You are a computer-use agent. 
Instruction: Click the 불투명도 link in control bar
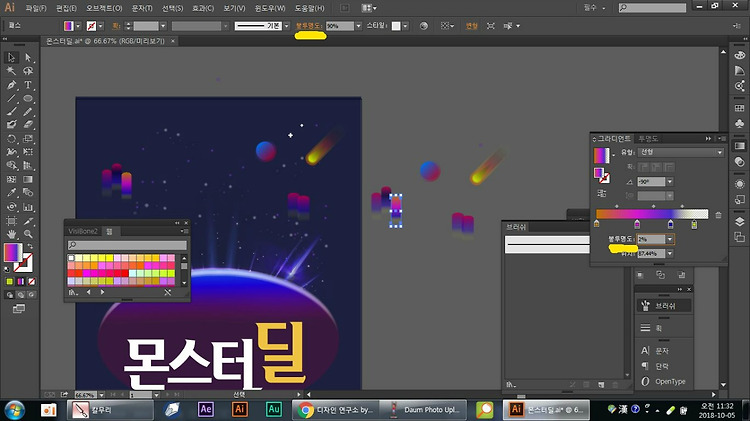[x=309, y=26]
